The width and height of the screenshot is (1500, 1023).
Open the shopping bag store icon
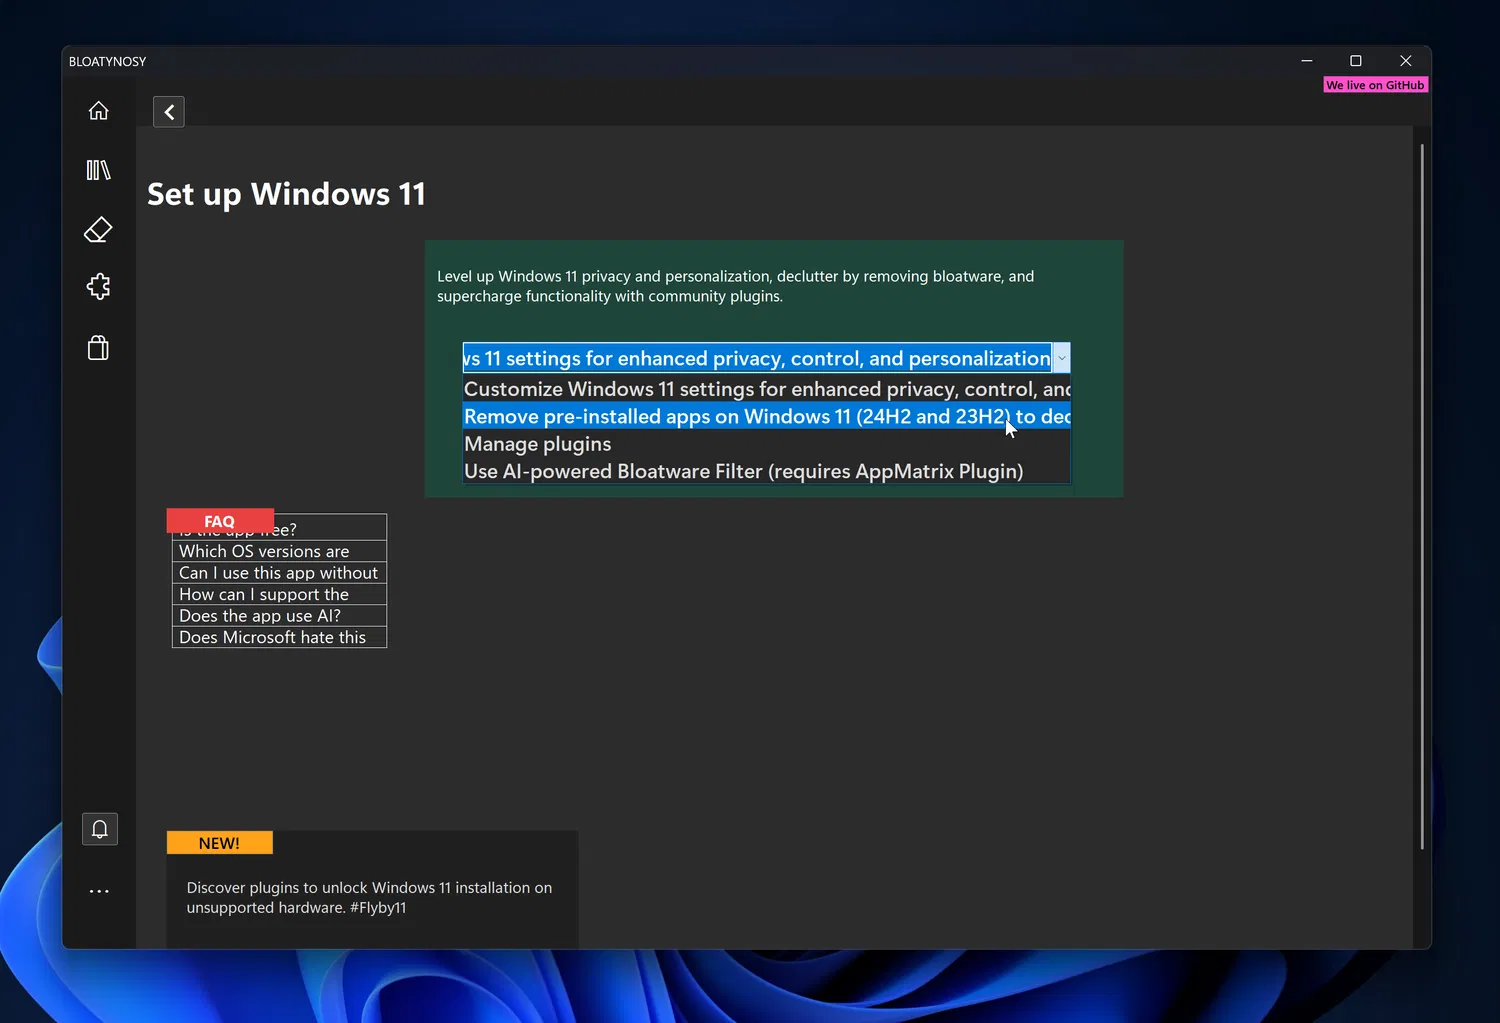98,347
